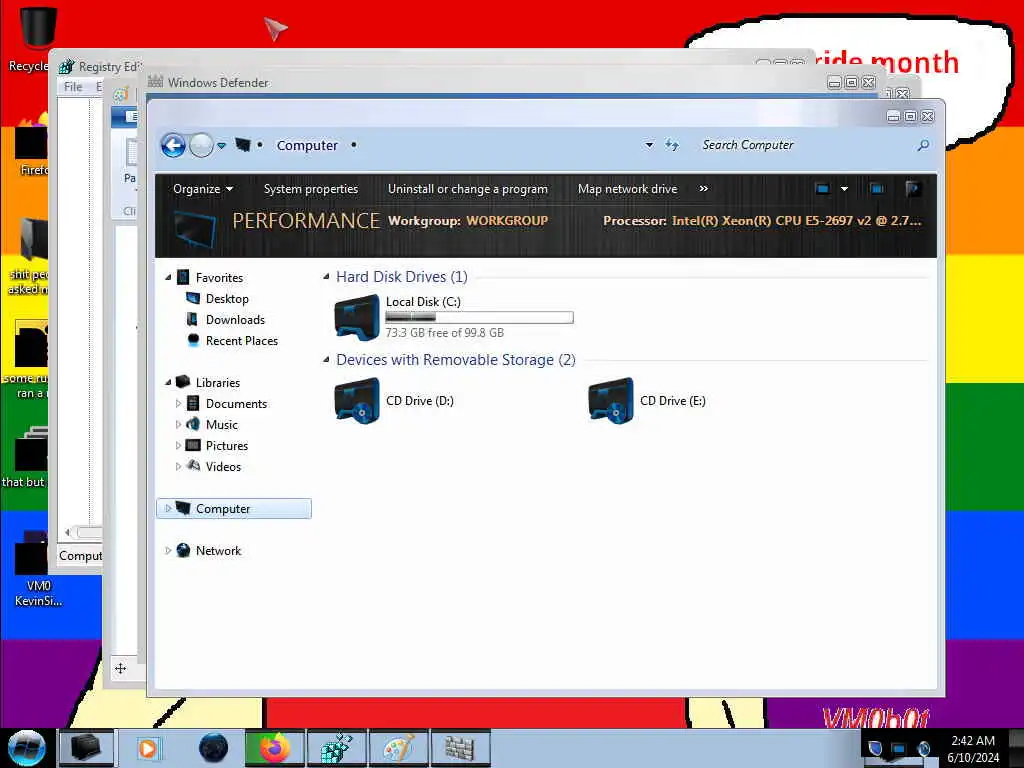Select Downloads under Favorites
1024x768 pixels.
(235, 319)
